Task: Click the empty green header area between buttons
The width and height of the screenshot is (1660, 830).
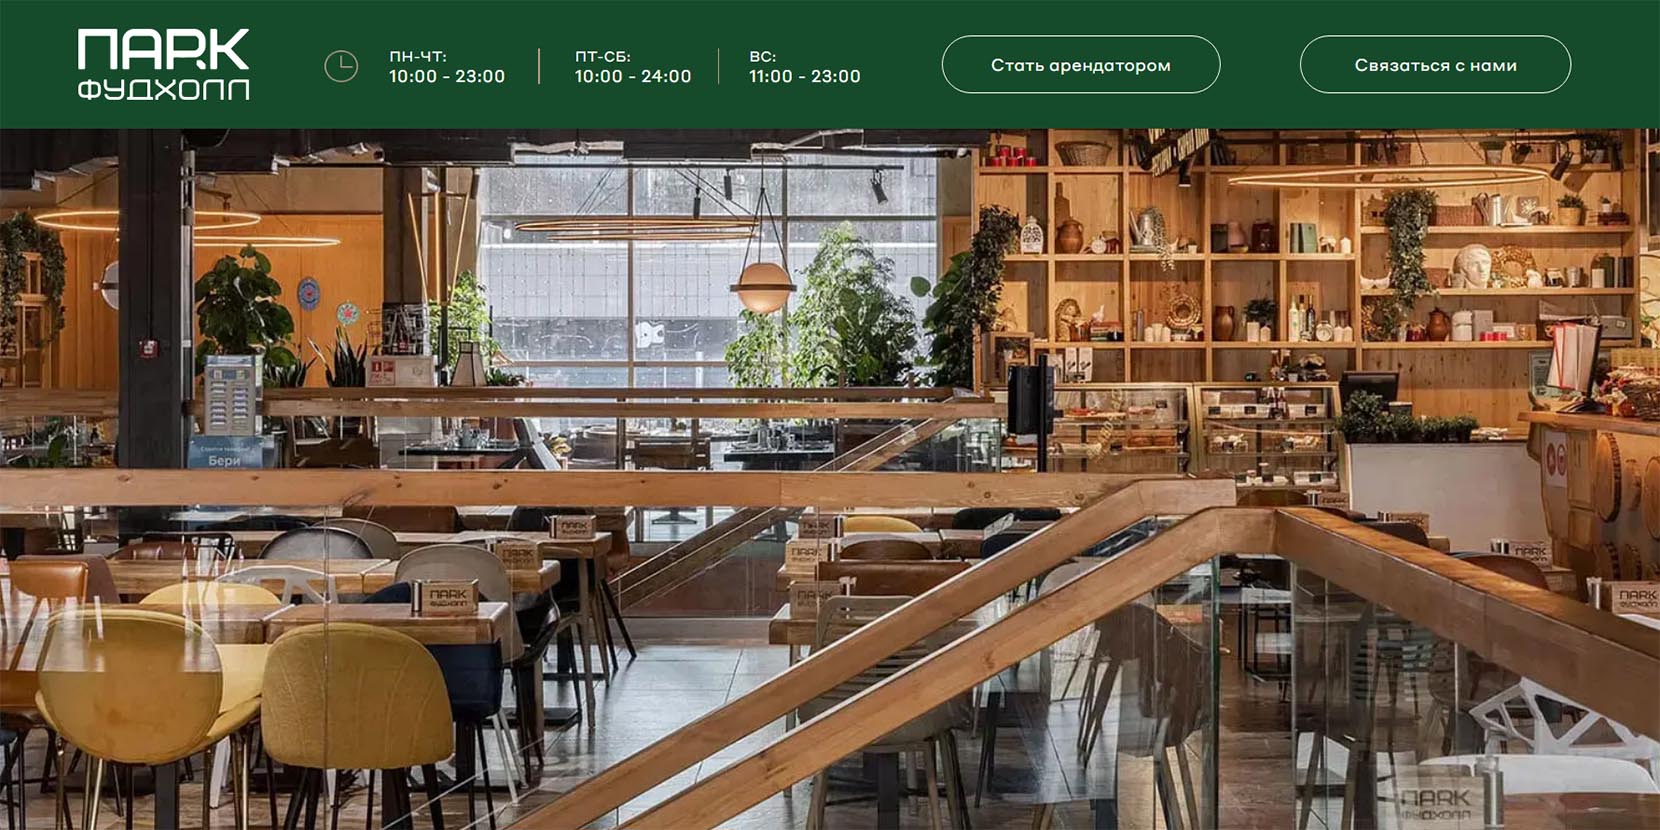Action: (x=1260, y=65)
